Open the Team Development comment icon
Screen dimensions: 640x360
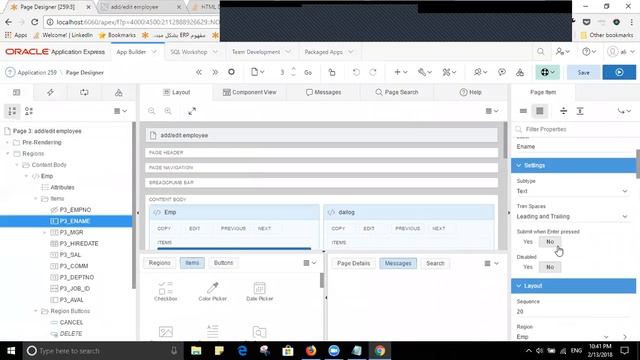[502, 72]
